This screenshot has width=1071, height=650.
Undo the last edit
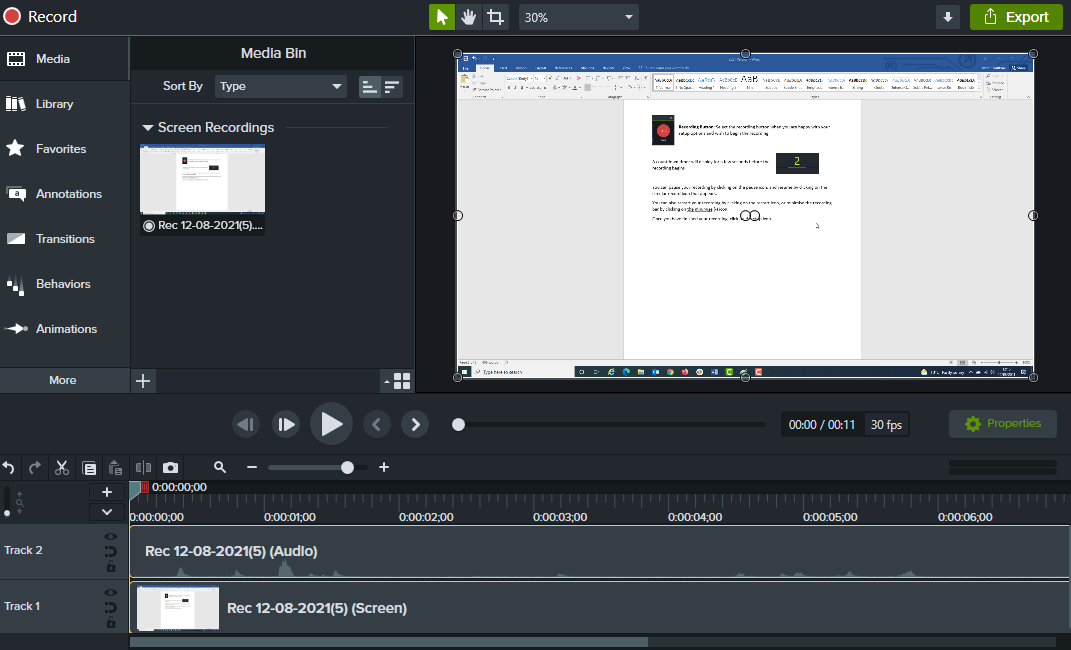pos(10,467)
